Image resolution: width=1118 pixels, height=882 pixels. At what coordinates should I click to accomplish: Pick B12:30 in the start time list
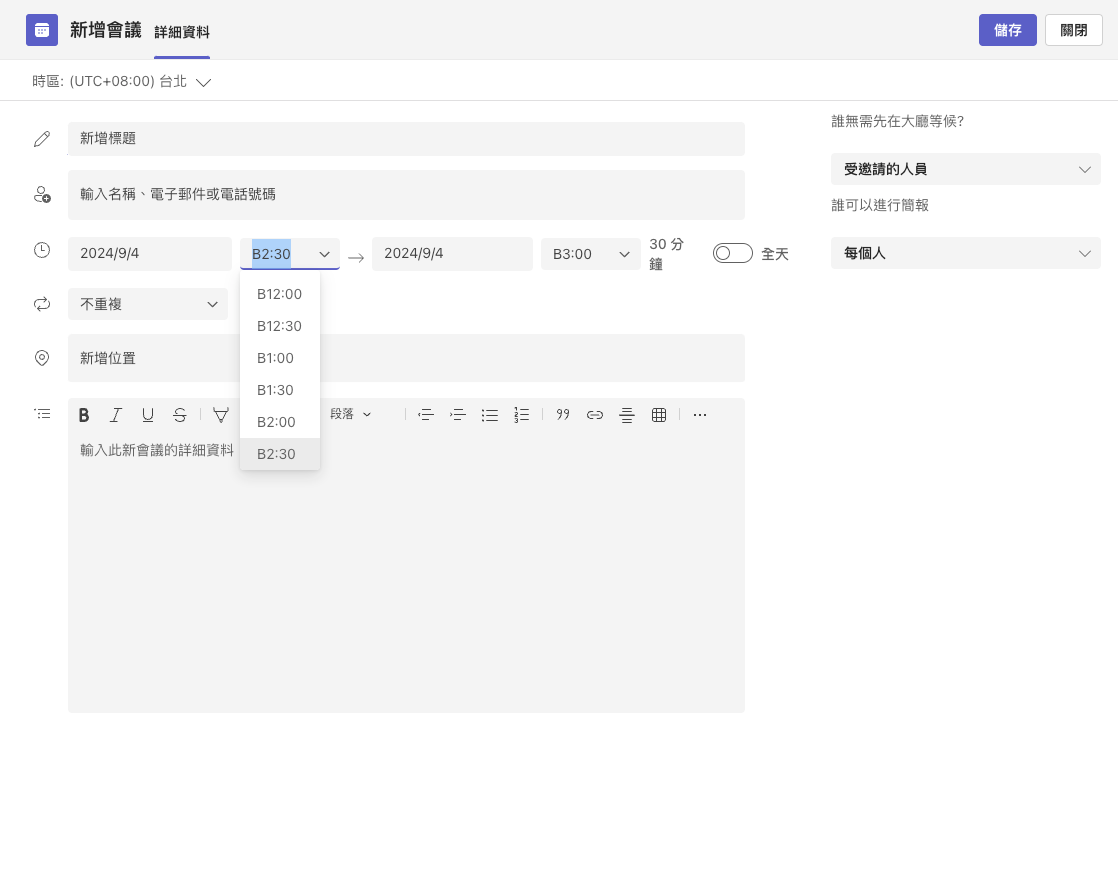tap(280, 326)
